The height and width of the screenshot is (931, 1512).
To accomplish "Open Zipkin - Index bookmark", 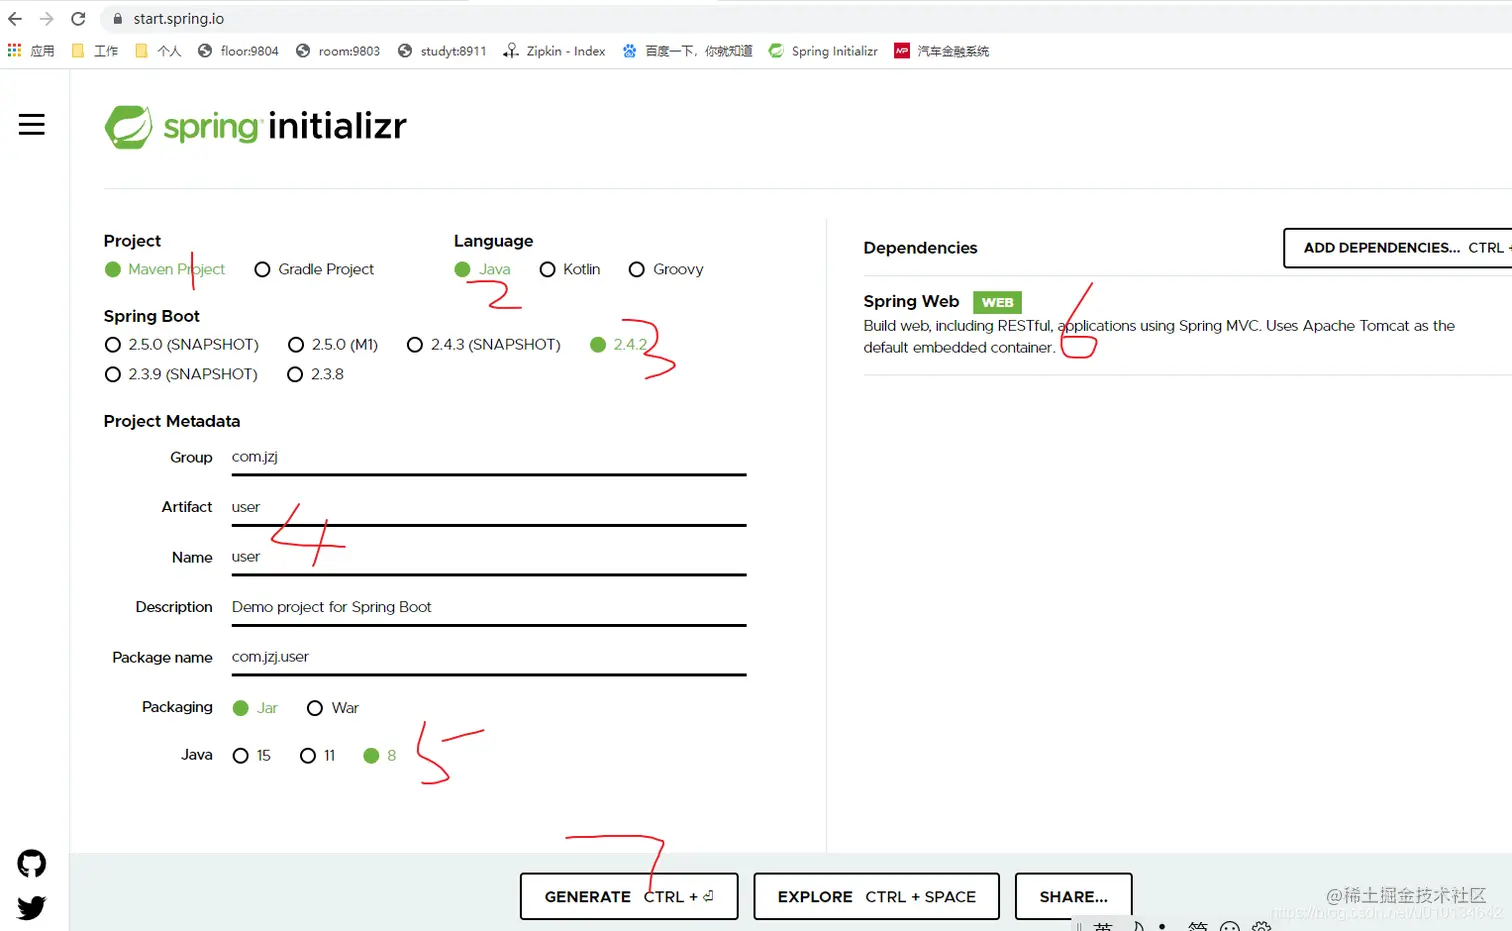I will 554,51.
